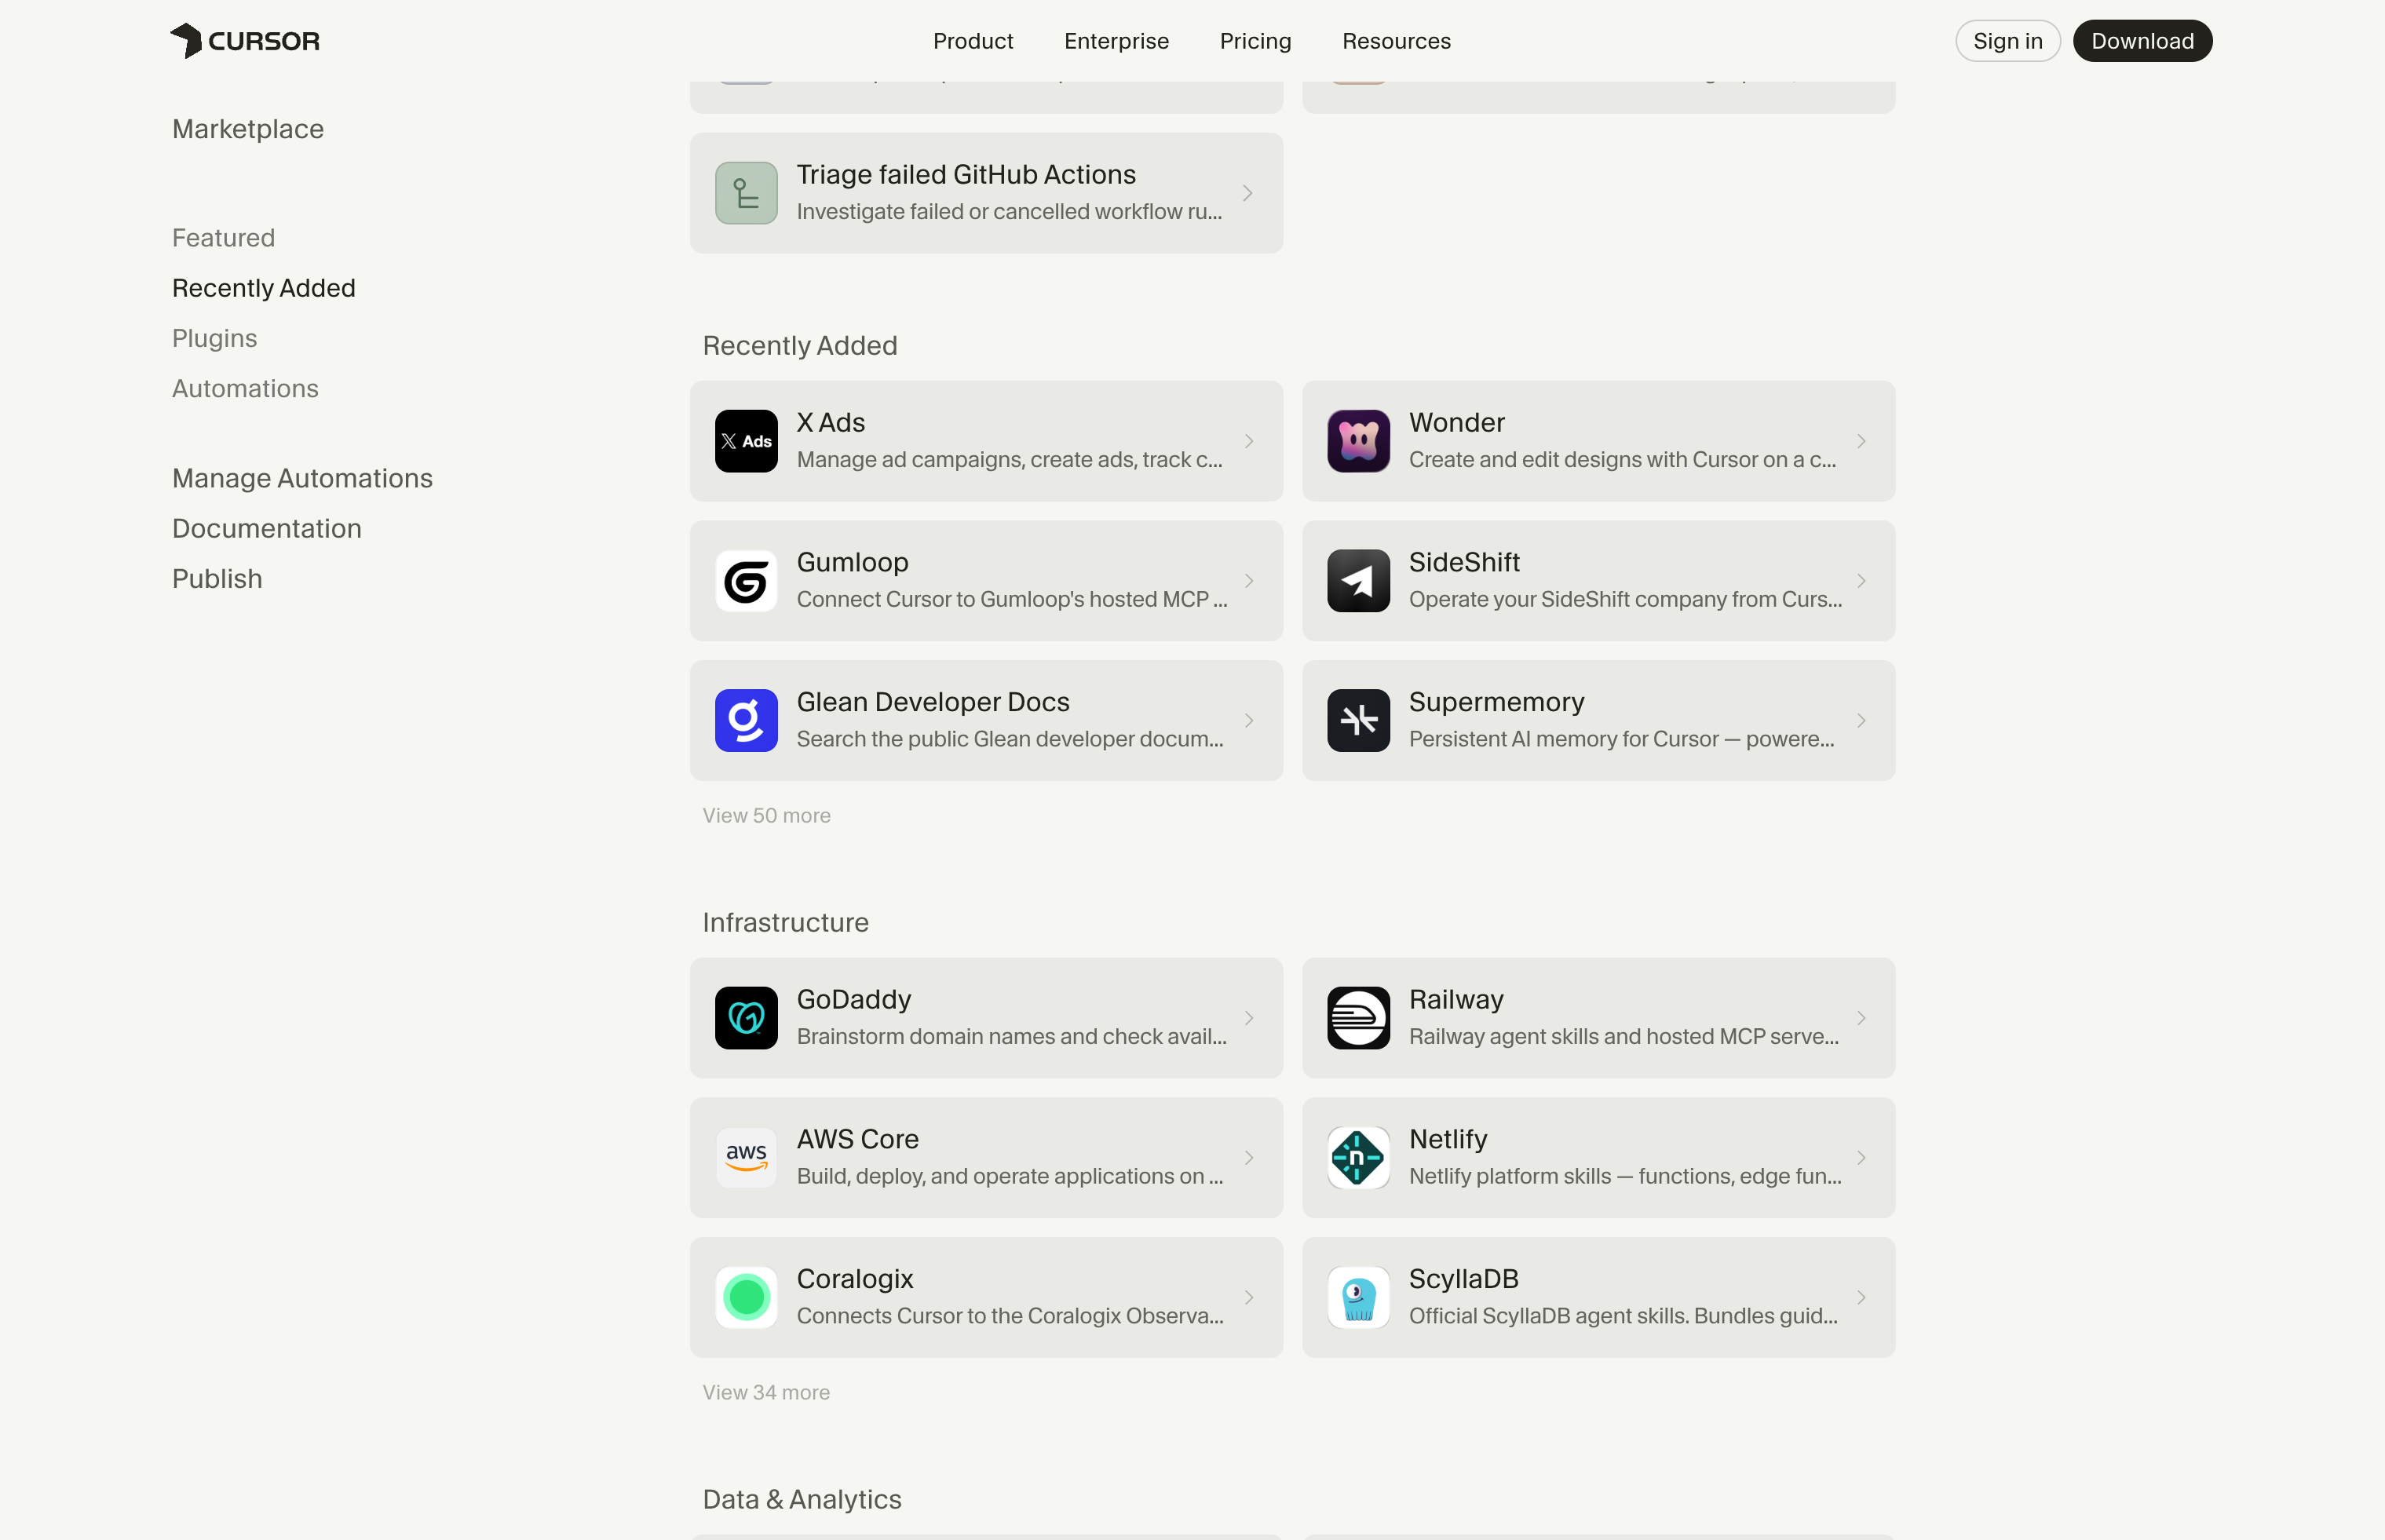The width and height of the screenshot is (2385, 1540).
Task: Click the Netlify logo icon
Action: coord(1358,1158)
